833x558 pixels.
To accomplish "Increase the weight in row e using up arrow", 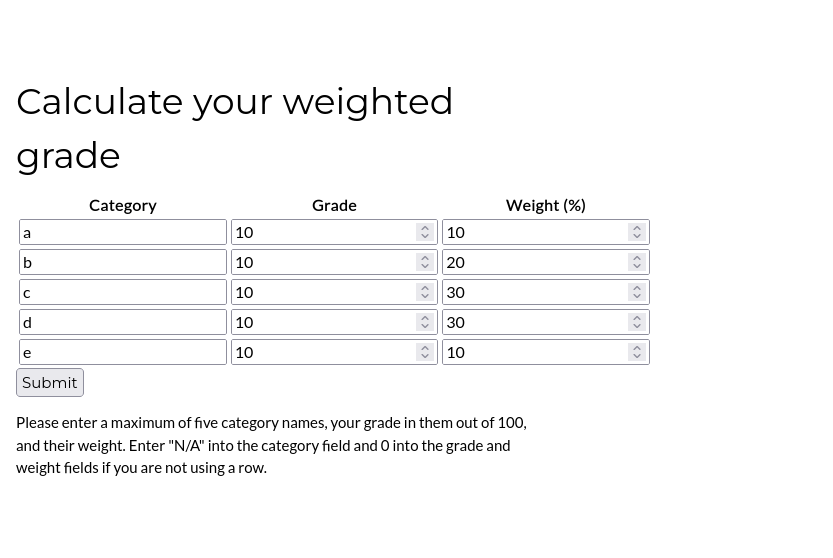I will click(637, 348).
